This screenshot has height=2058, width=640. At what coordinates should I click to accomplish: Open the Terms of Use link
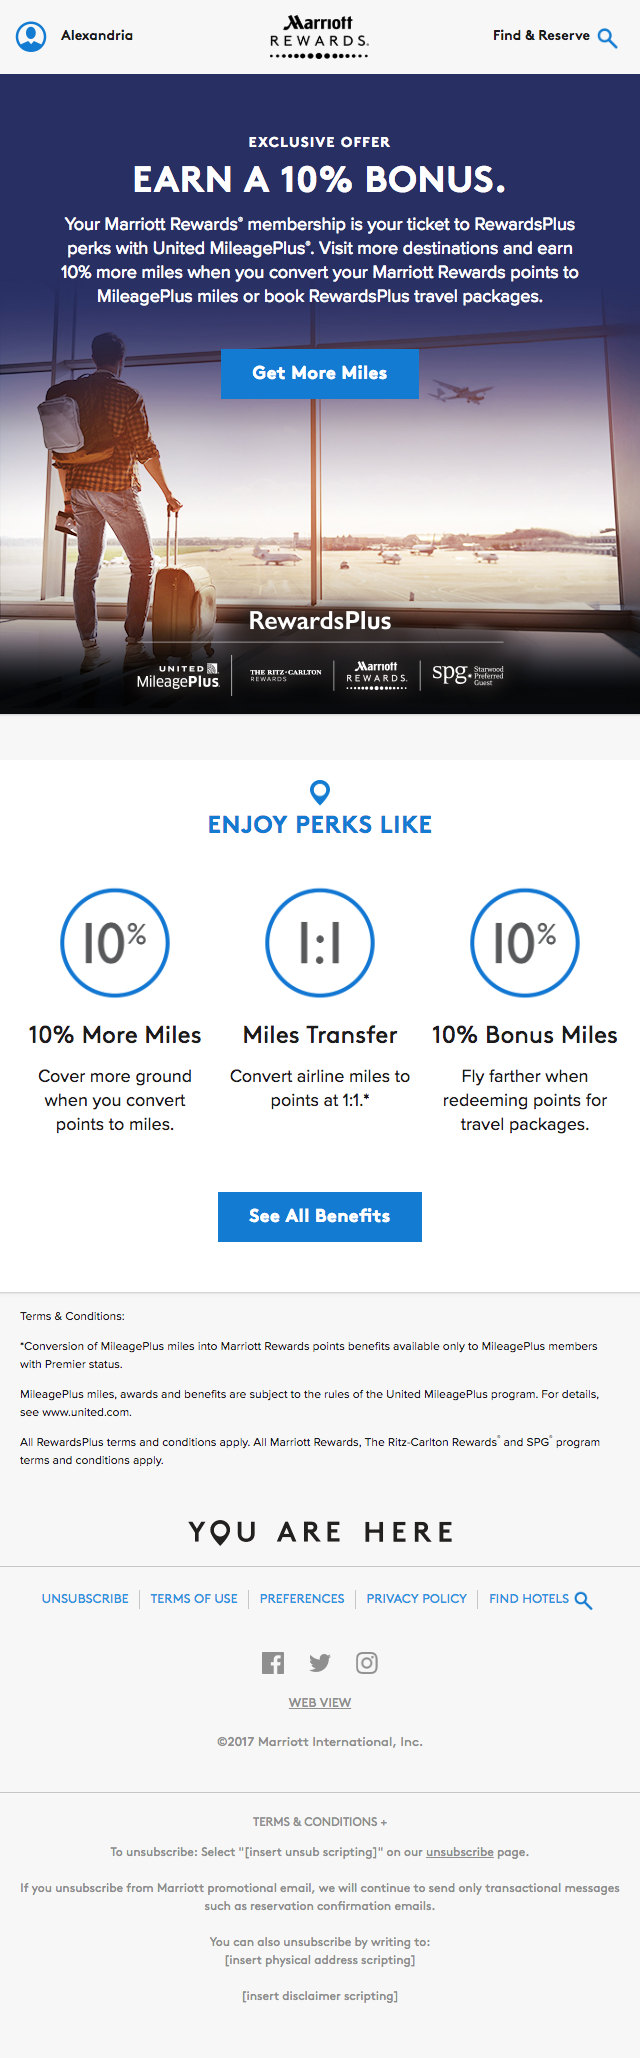tap(194, 1599)
